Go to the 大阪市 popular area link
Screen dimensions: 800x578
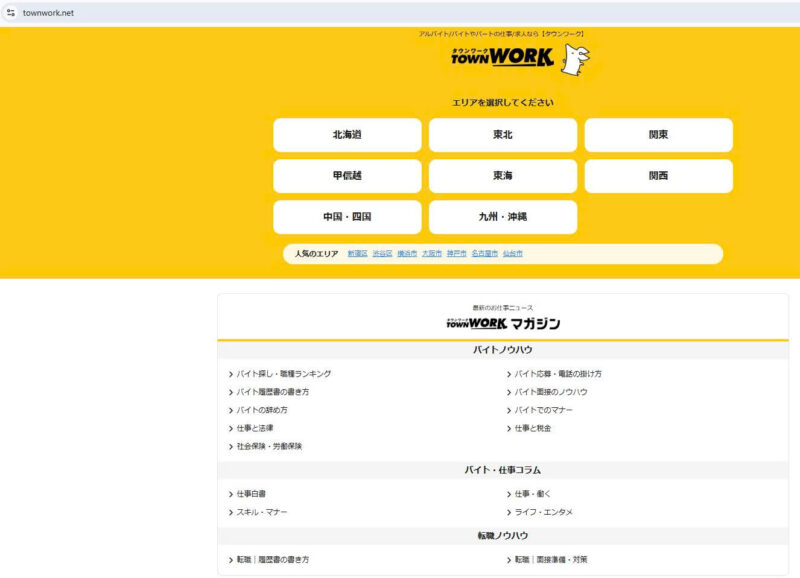(x=432, y=254)
